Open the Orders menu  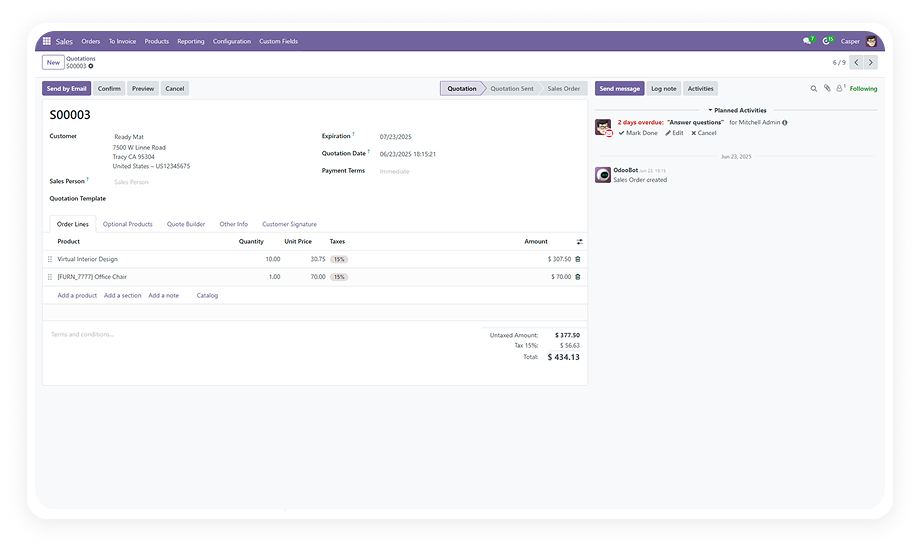90,42
